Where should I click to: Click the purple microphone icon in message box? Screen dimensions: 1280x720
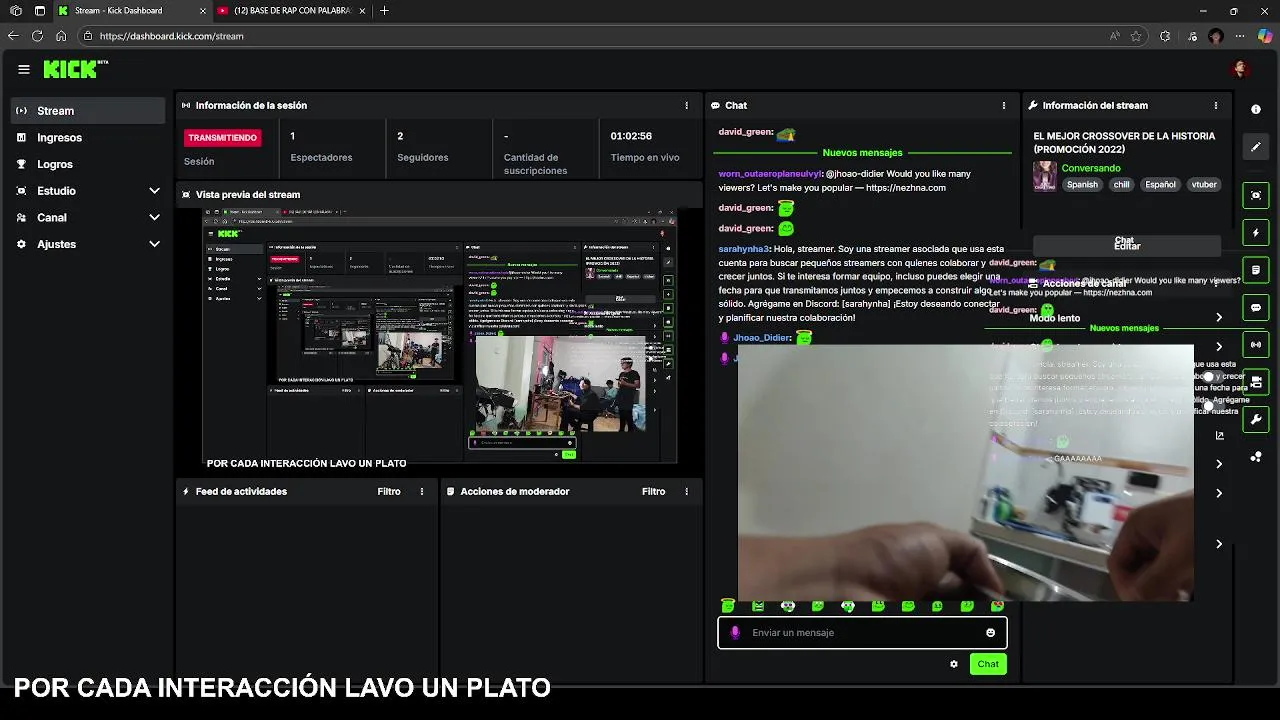tap(736, 632)
